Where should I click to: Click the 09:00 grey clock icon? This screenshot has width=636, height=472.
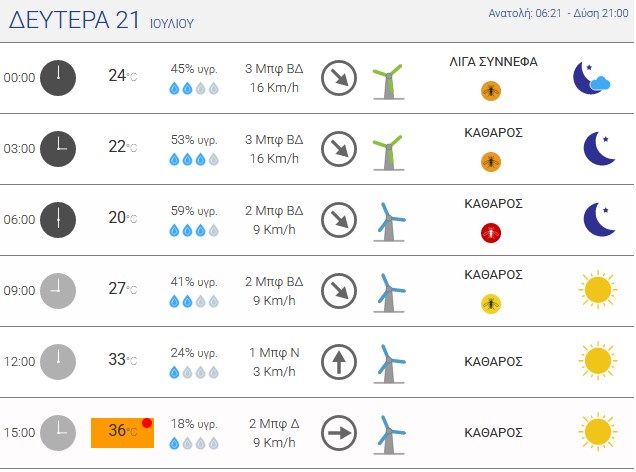(x=58, y=291)
